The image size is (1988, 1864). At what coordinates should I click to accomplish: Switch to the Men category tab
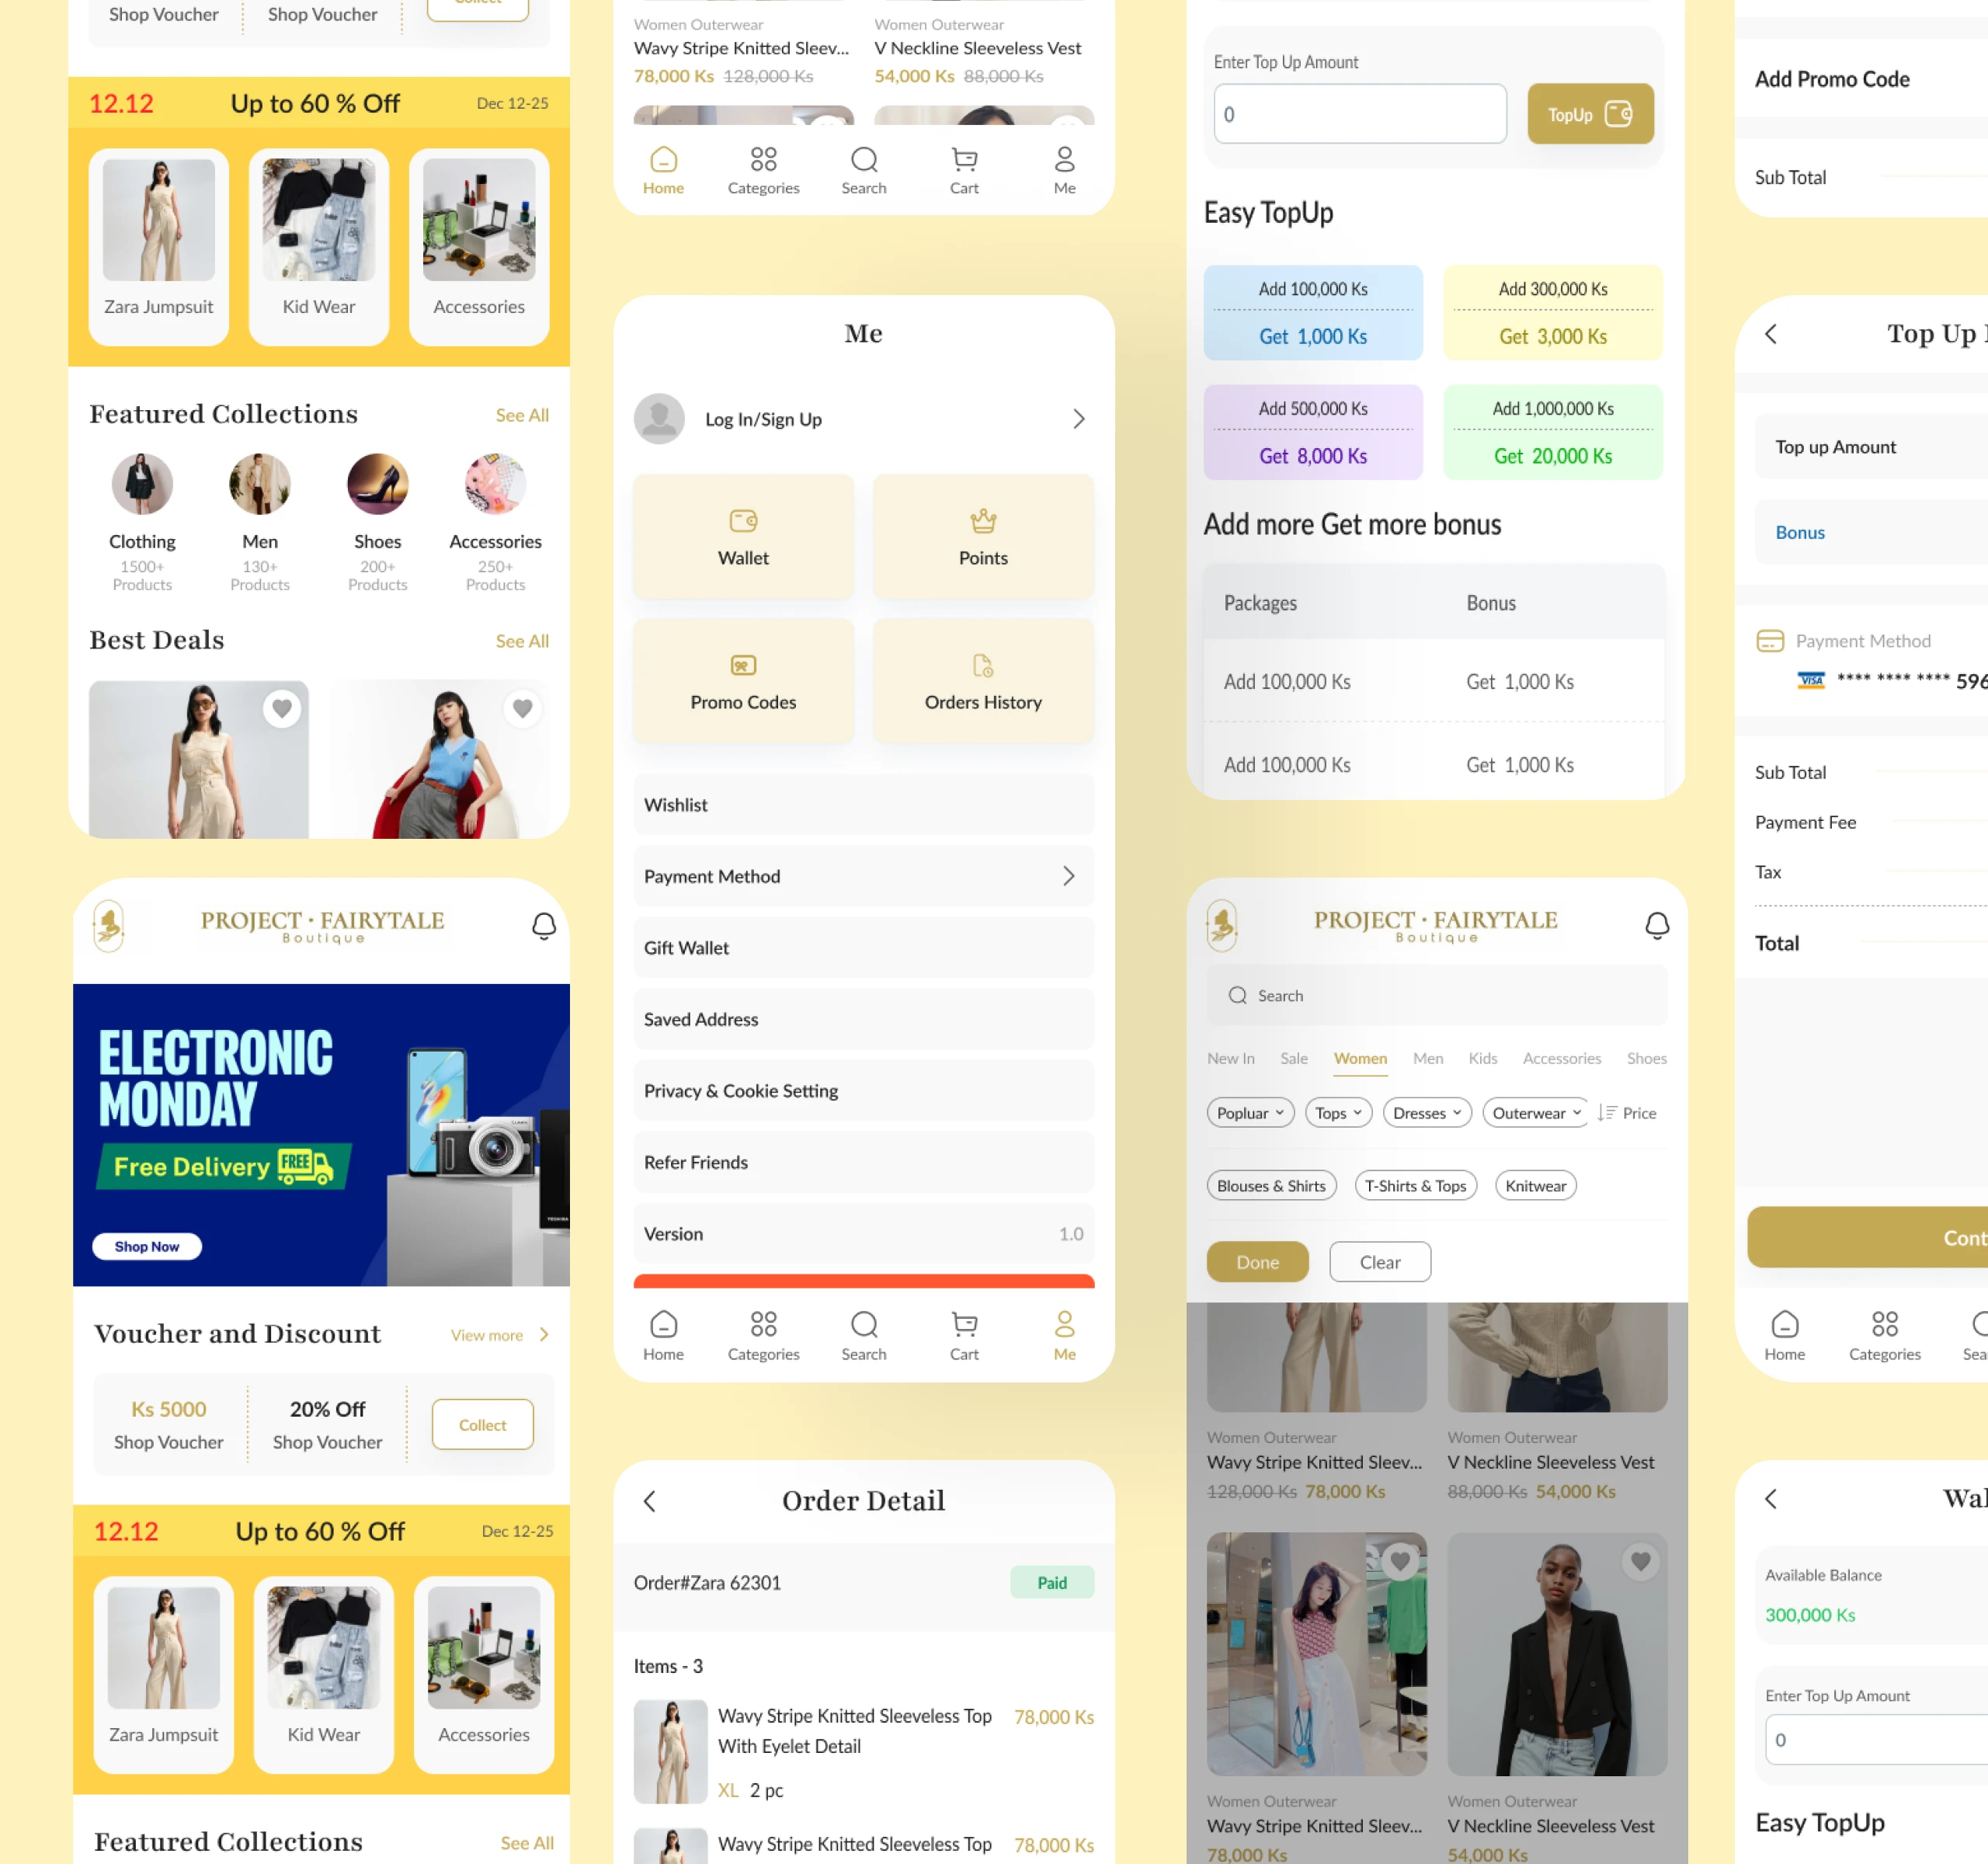coord(1427,1058)
